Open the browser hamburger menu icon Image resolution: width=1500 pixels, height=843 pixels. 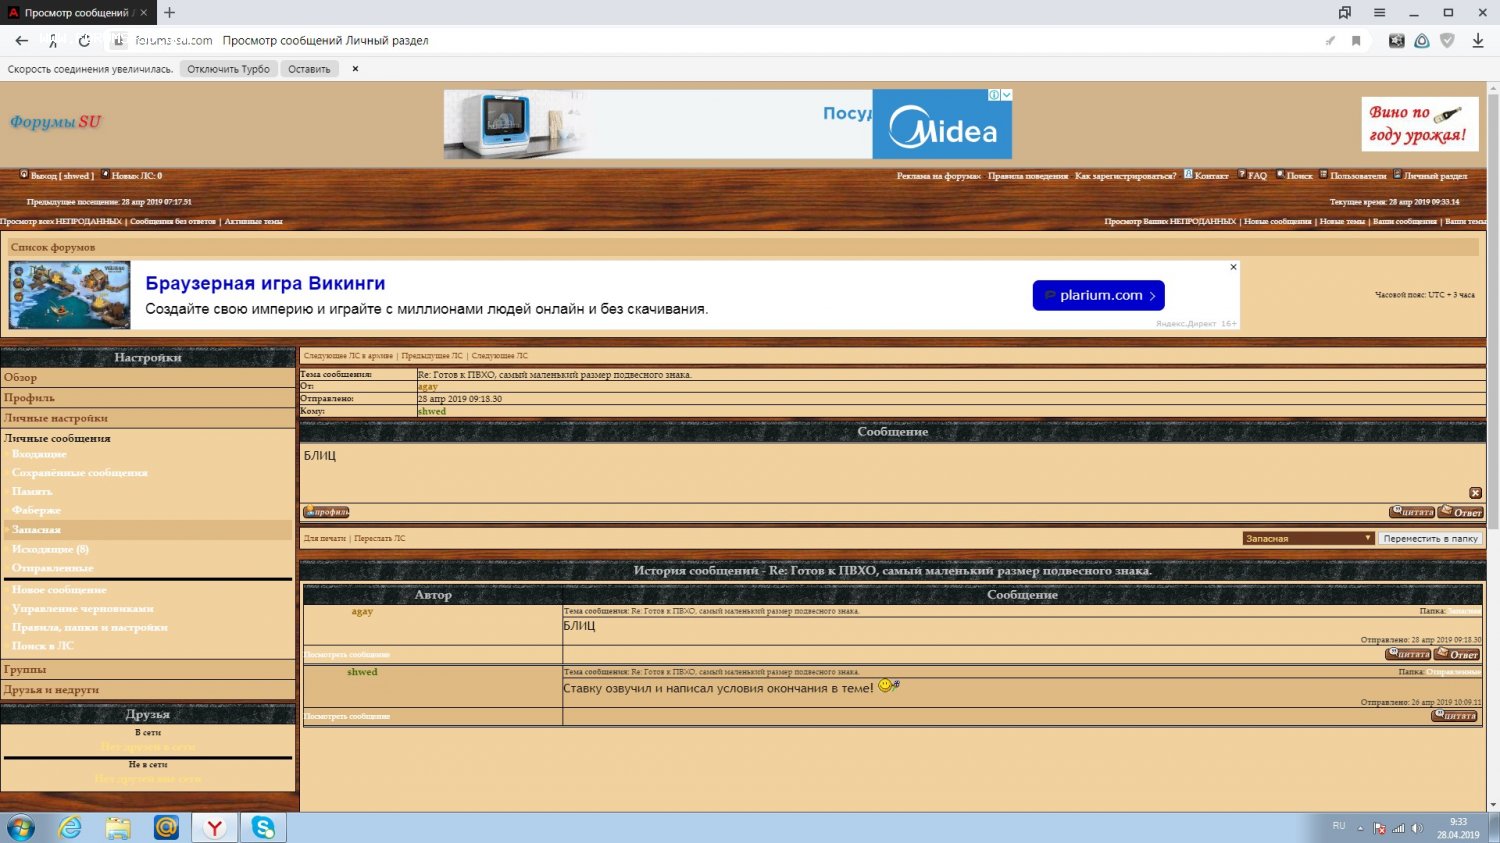[x=1379, y=13]
